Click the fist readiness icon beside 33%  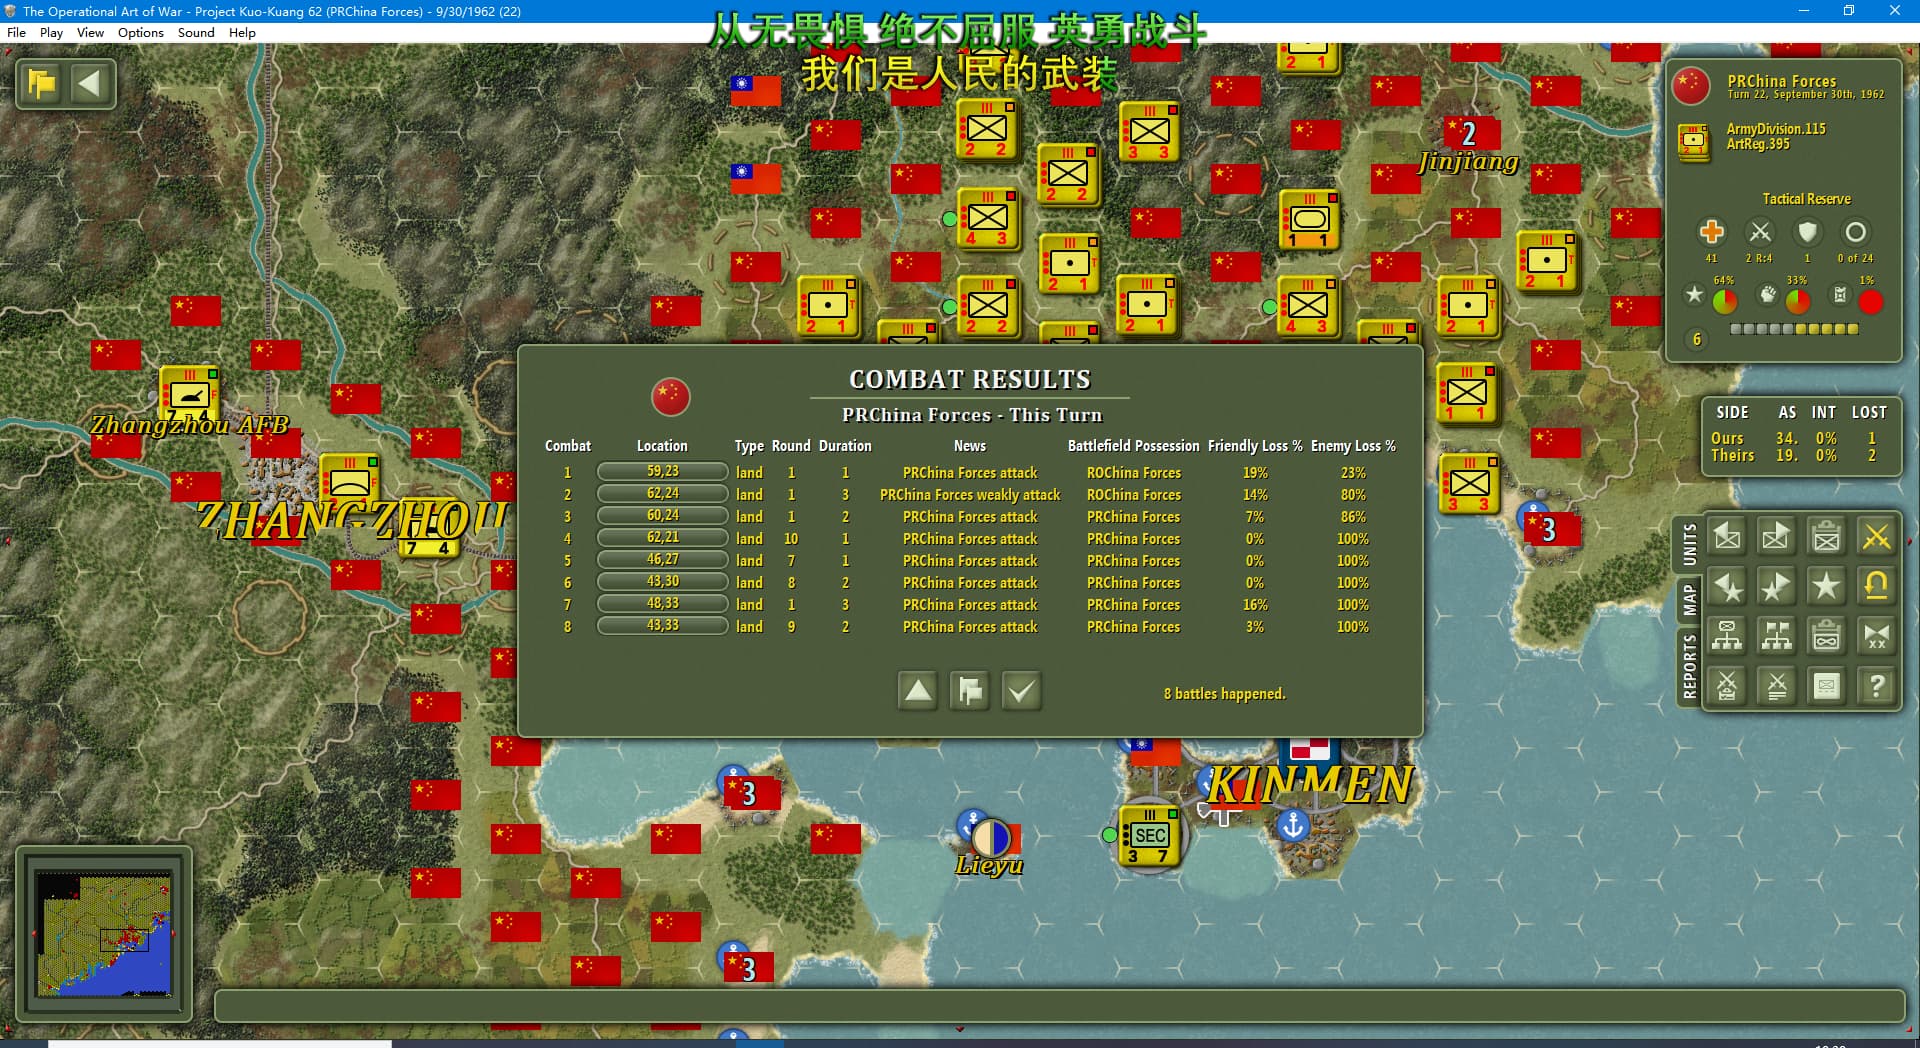click(x=1768, y=294)
